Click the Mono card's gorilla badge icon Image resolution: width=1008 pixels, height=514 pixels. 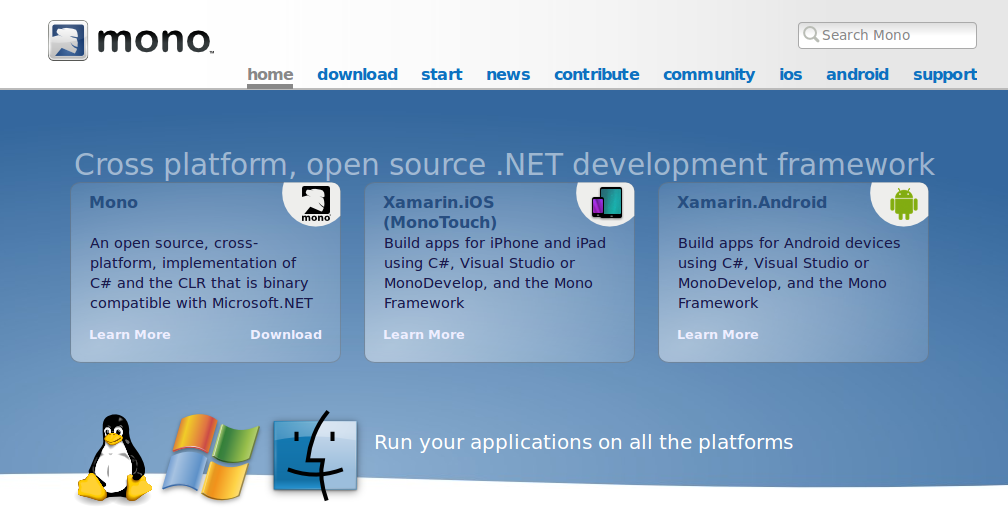coord(316,204)
